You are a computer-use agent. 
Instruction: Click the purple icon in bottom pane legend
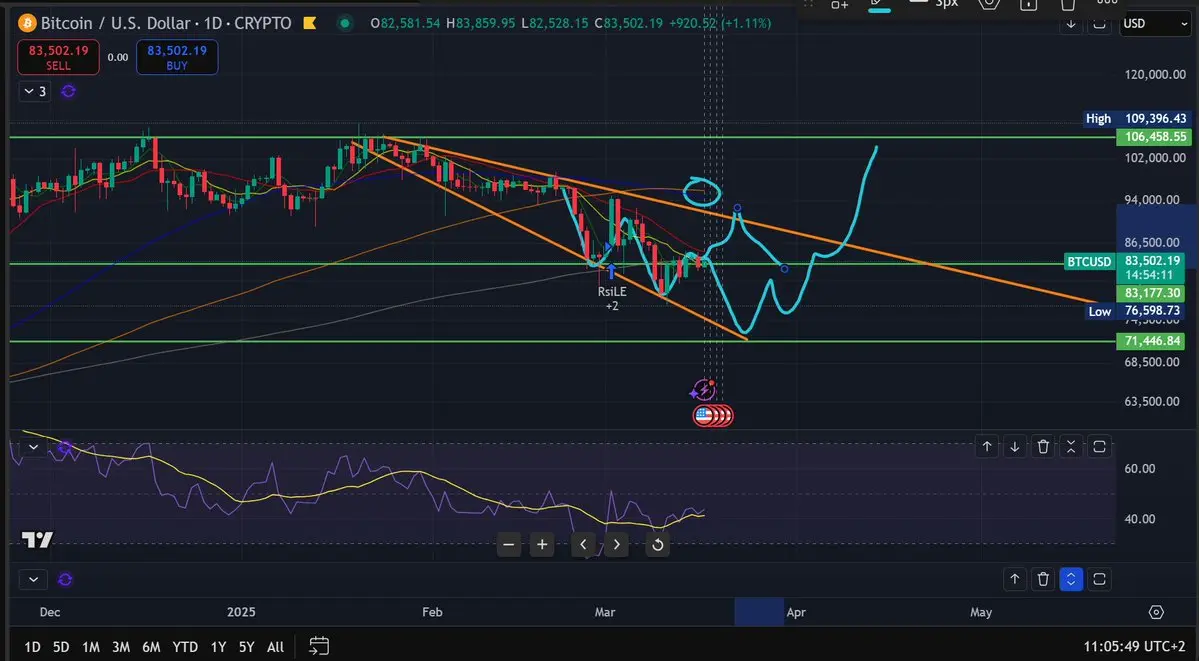tap(65, 580)
